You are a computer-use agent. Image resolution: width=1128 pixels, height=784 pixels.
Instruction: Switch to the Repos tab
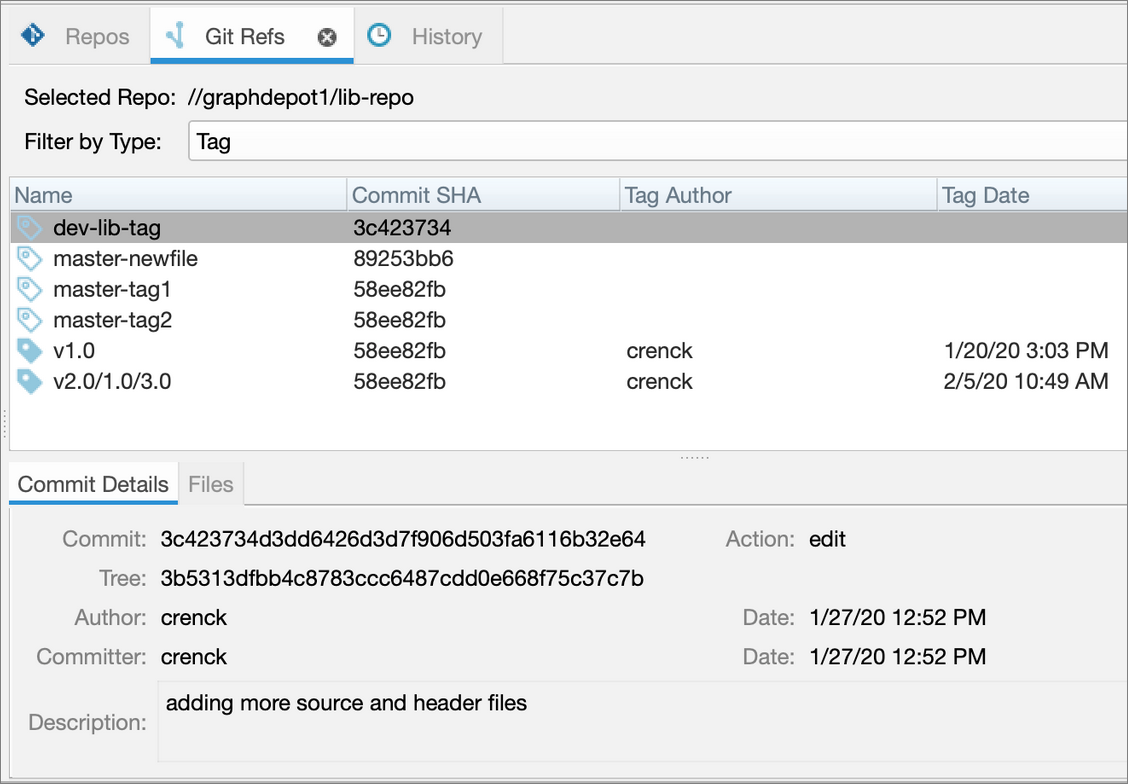(96, 37)
